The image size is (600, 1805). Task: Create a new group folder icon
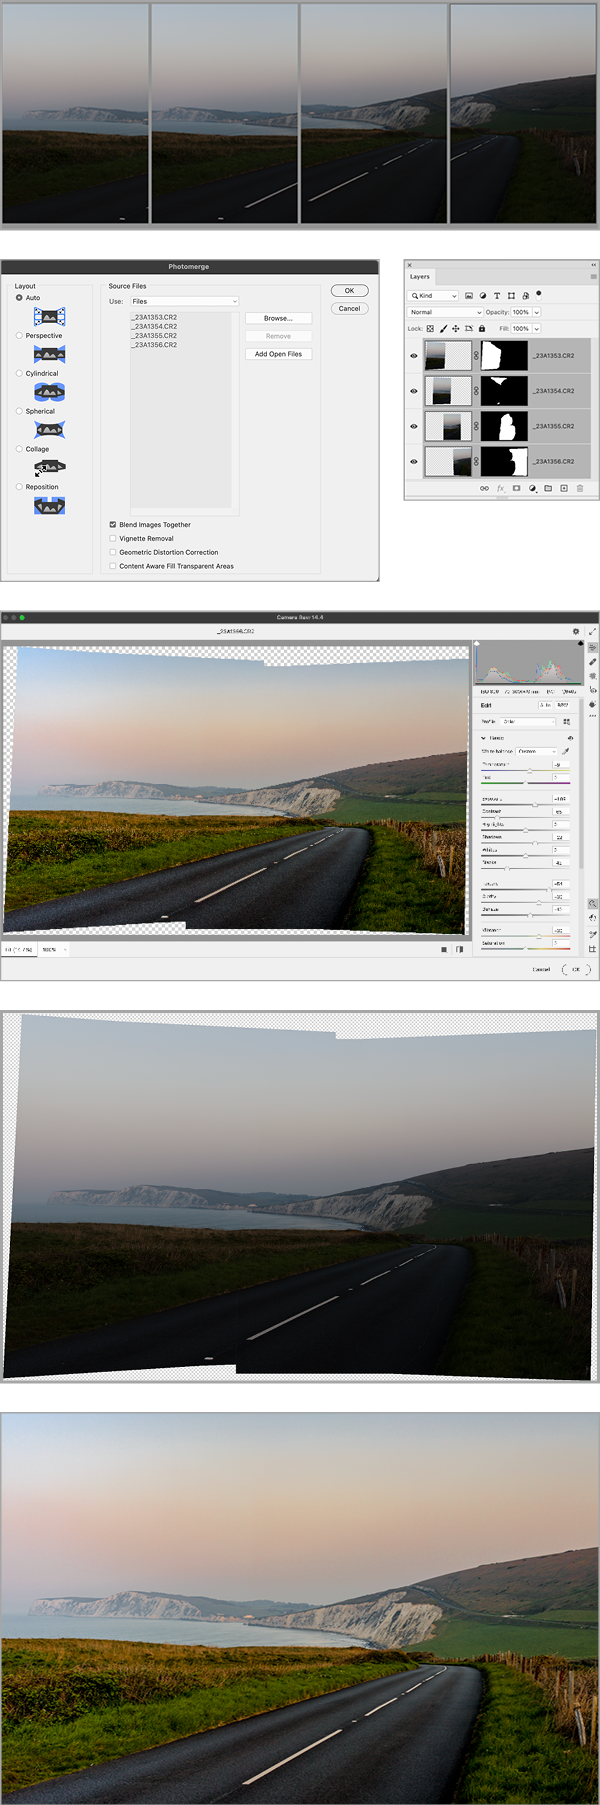pos(548,488)
